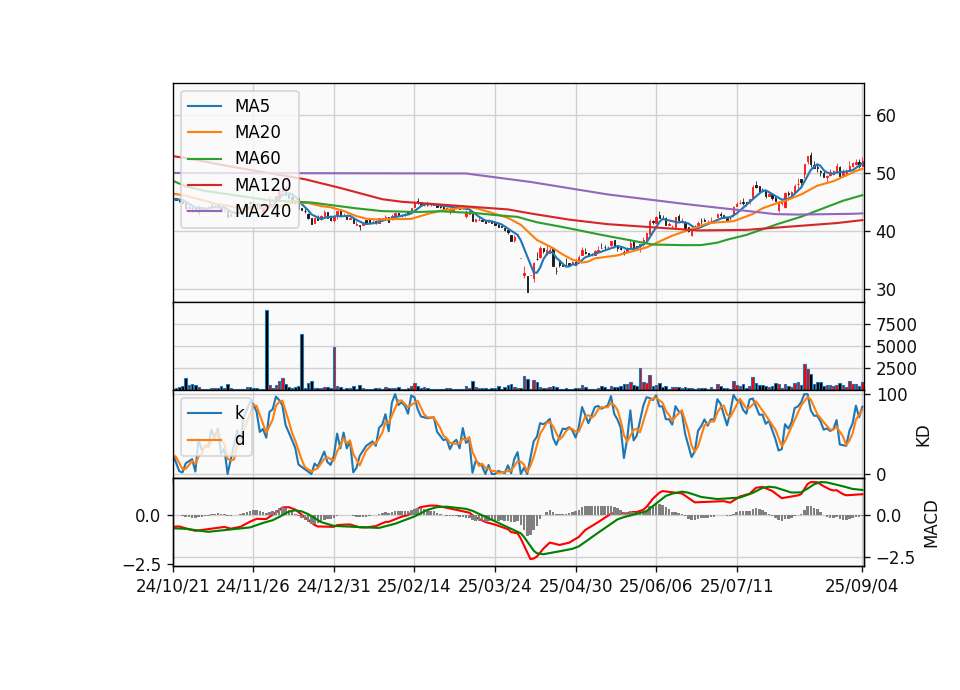Viewport: 960px width, 690px height.
Task: Click the volume bar at 24/12/31
Action: (334, 368)
